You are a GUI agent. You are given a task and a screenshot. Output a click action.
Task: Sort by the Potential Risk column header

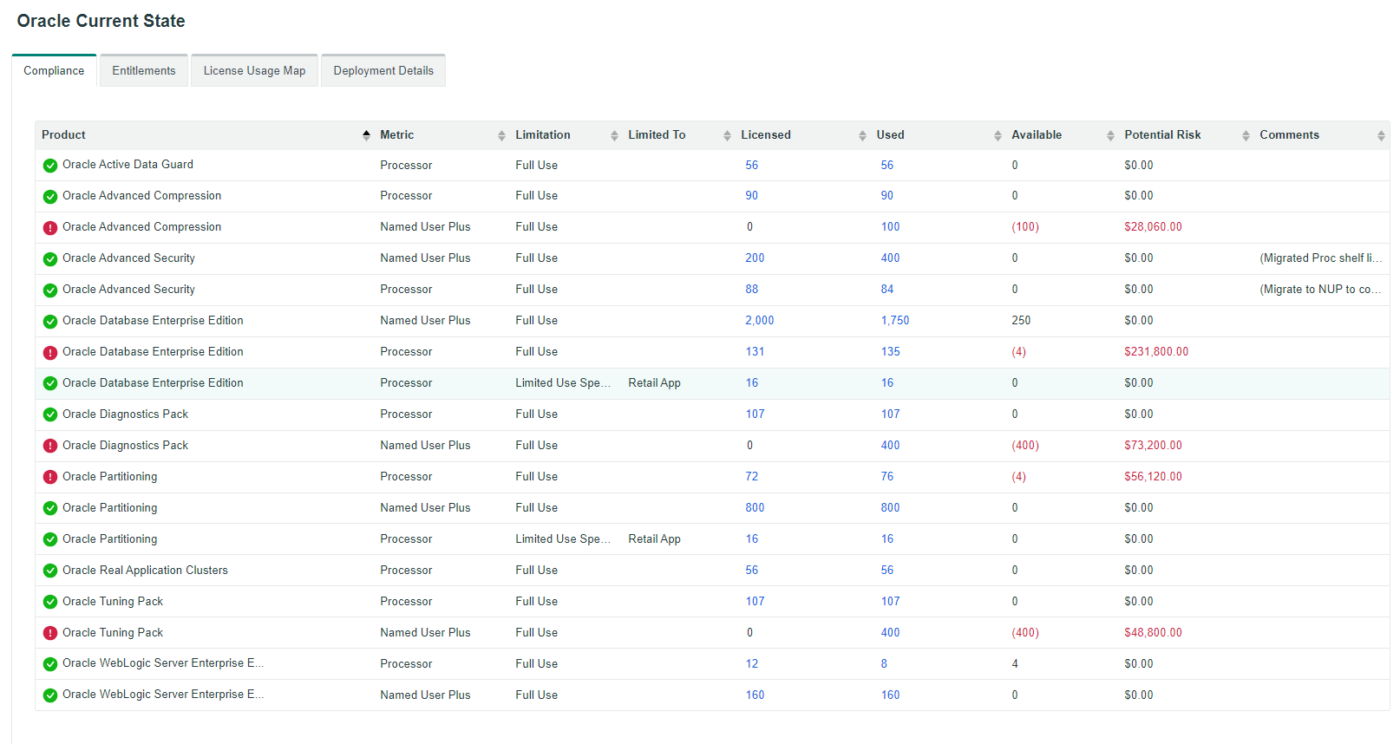pyautogui.click(x=1163, y=135)
